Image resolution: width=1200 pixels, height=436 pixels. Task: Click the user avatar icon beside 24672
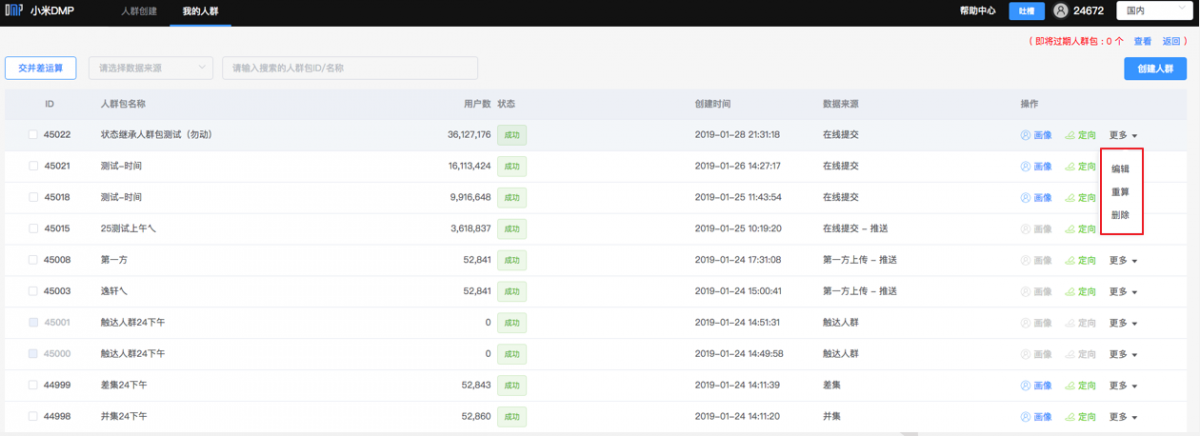1061,11
